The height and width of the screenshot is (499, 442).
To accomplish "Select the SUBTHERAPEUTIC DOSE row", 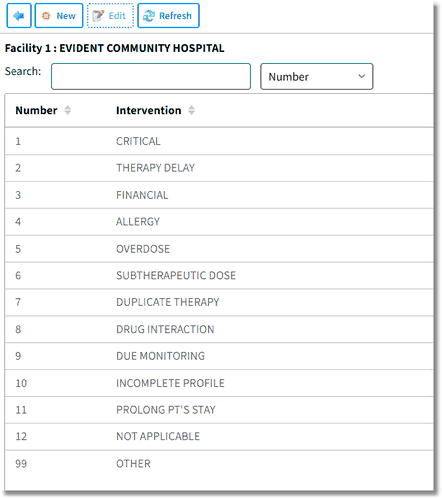I will tap(219, 275).
